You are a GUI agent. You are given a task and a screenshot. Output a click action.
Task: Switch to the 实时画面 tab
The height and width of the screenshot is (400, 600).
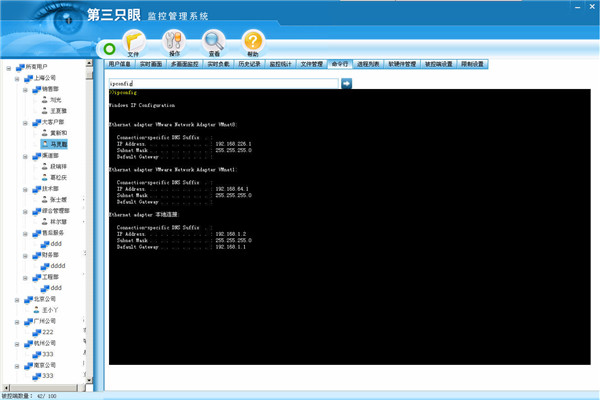(152, 64)
